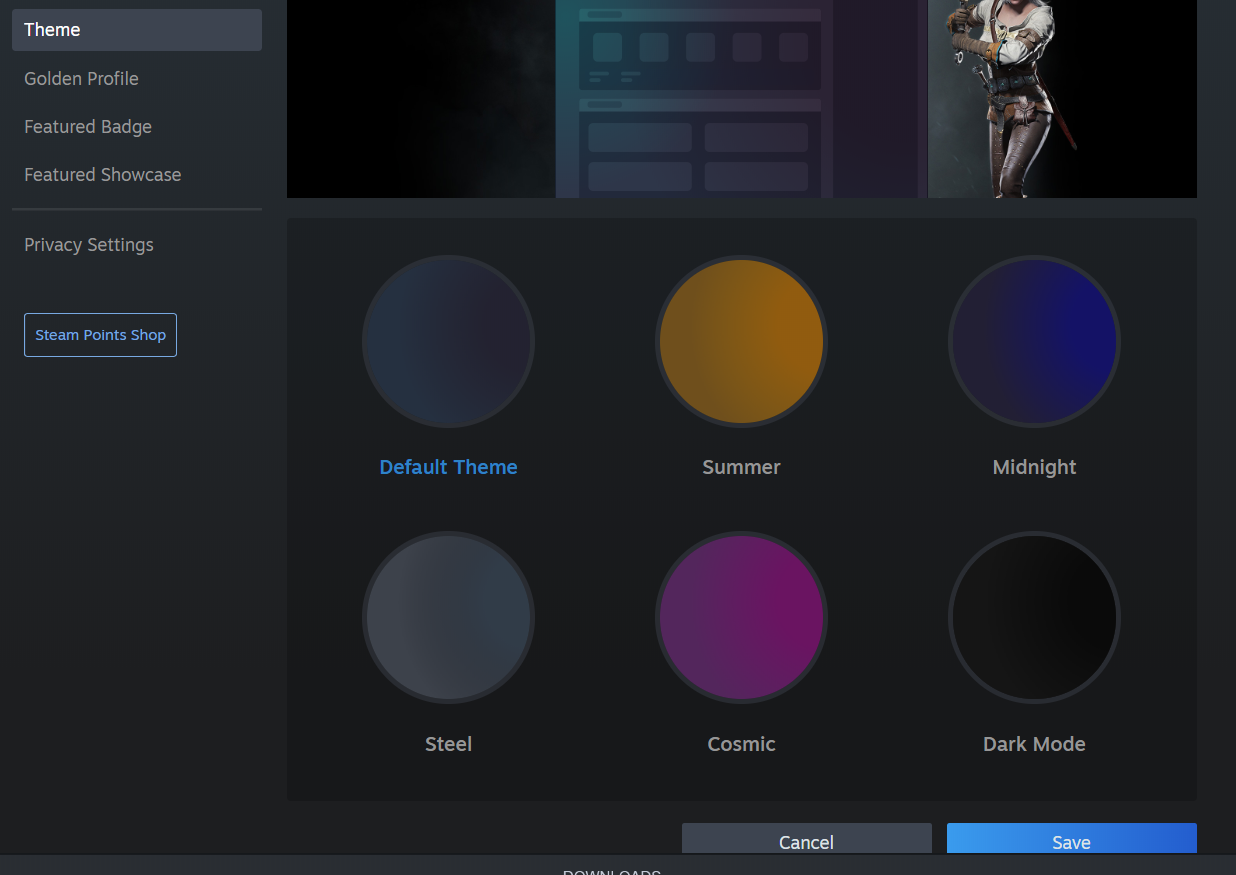The width and height of the screenshot is (1236, 875).
Task: Switch to Featured Showcase section
Action: click(103, 175)
